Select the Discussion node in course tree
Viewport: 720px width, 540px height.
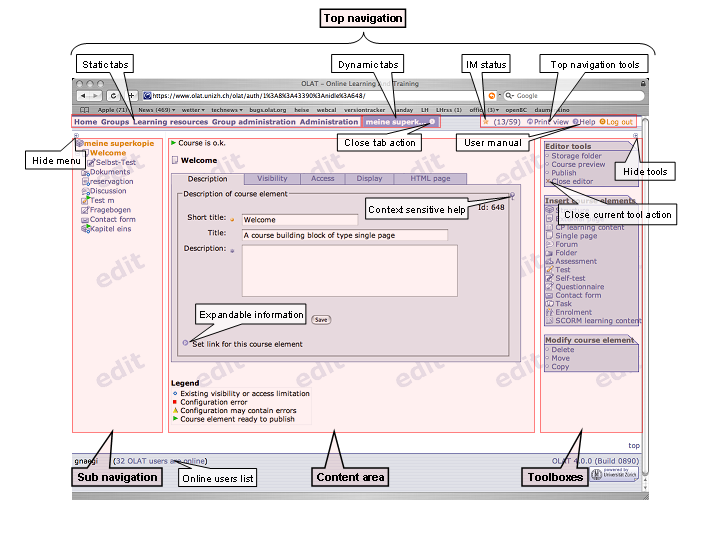pyautogui.click(x=108, y=191)
